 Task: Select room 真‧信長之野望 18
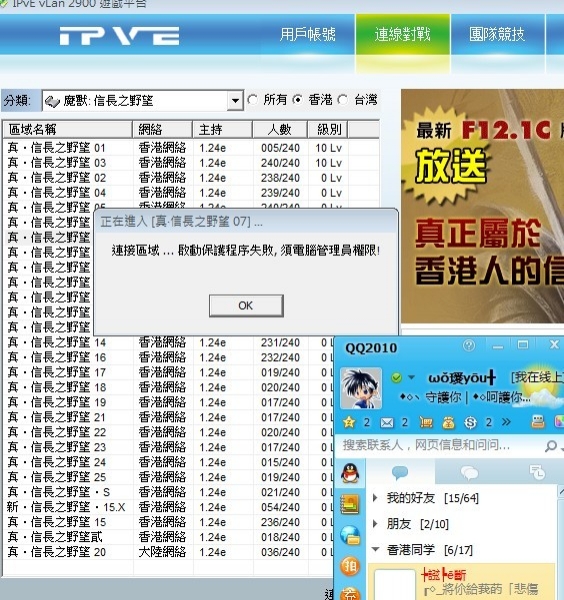tap(168, 387)
